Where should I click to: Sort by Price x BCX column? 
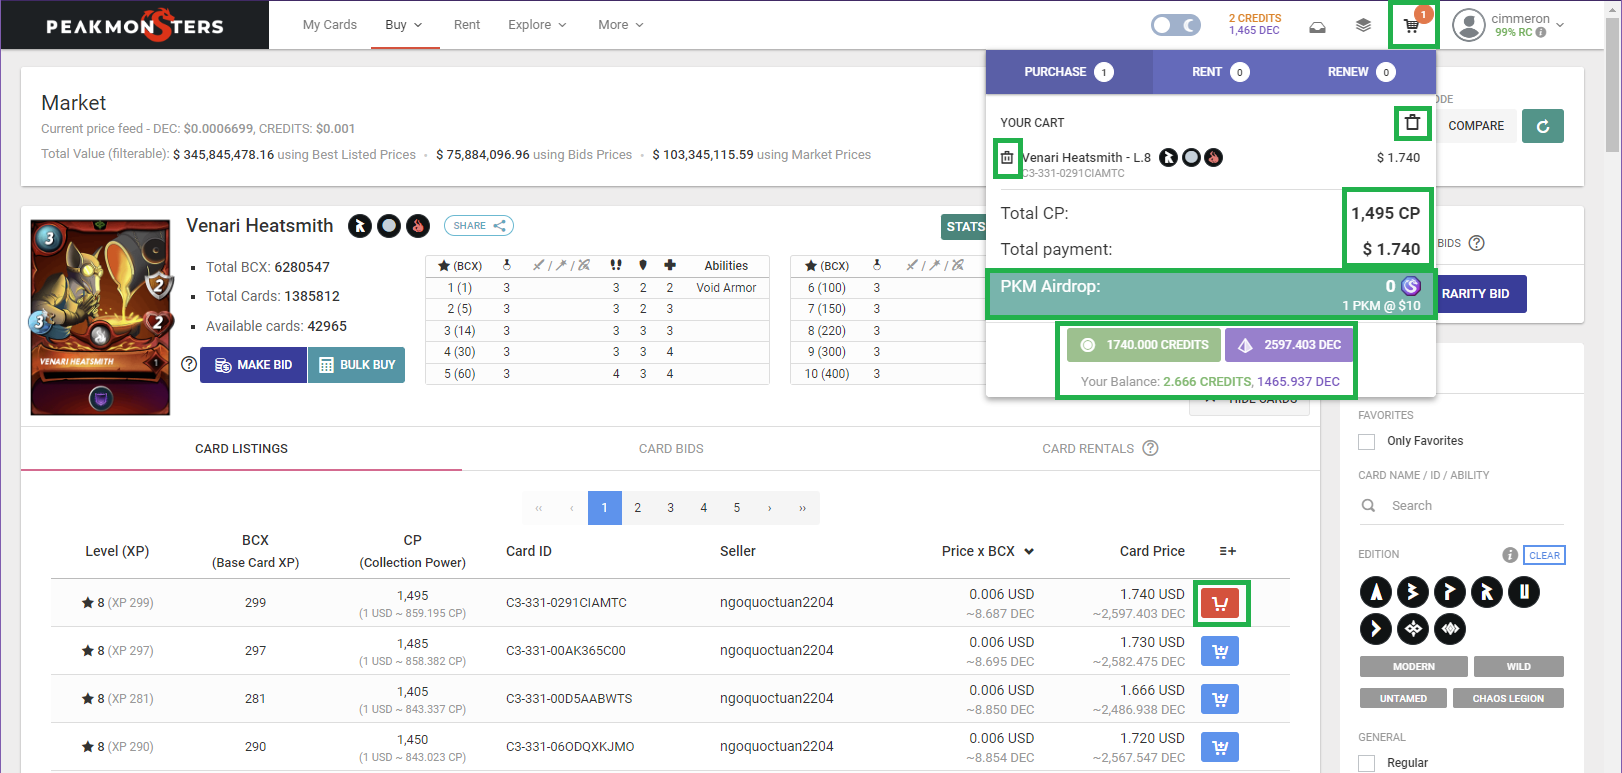987,551
